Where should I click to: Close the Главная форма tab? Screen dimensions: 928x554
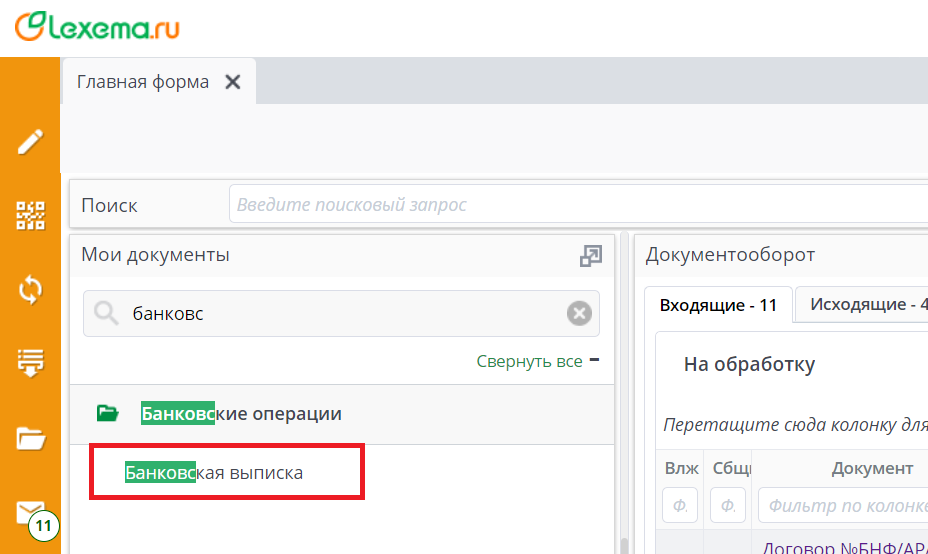coord(233,82)
